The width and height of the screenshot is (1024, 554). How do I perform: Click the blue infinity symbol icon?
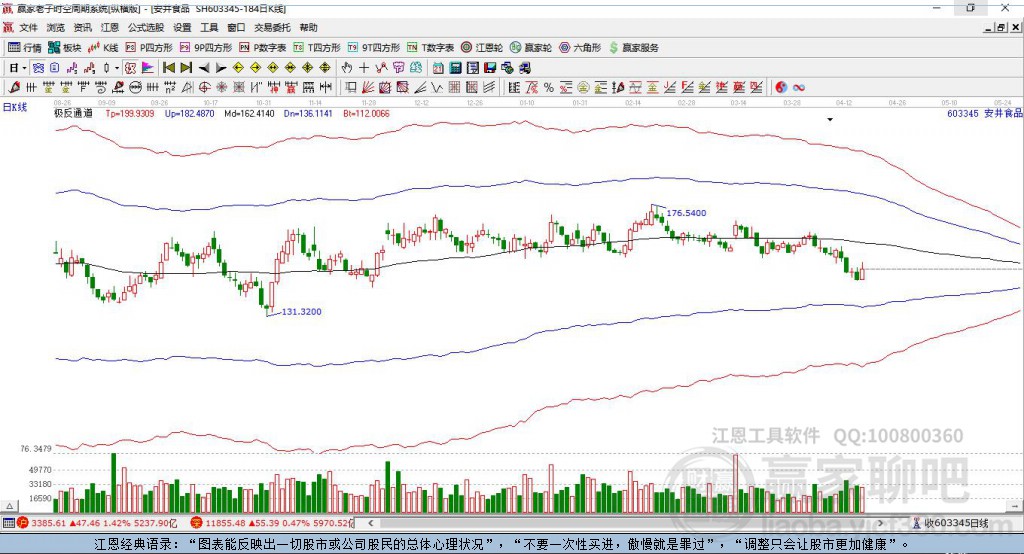(x=799, y=88)
